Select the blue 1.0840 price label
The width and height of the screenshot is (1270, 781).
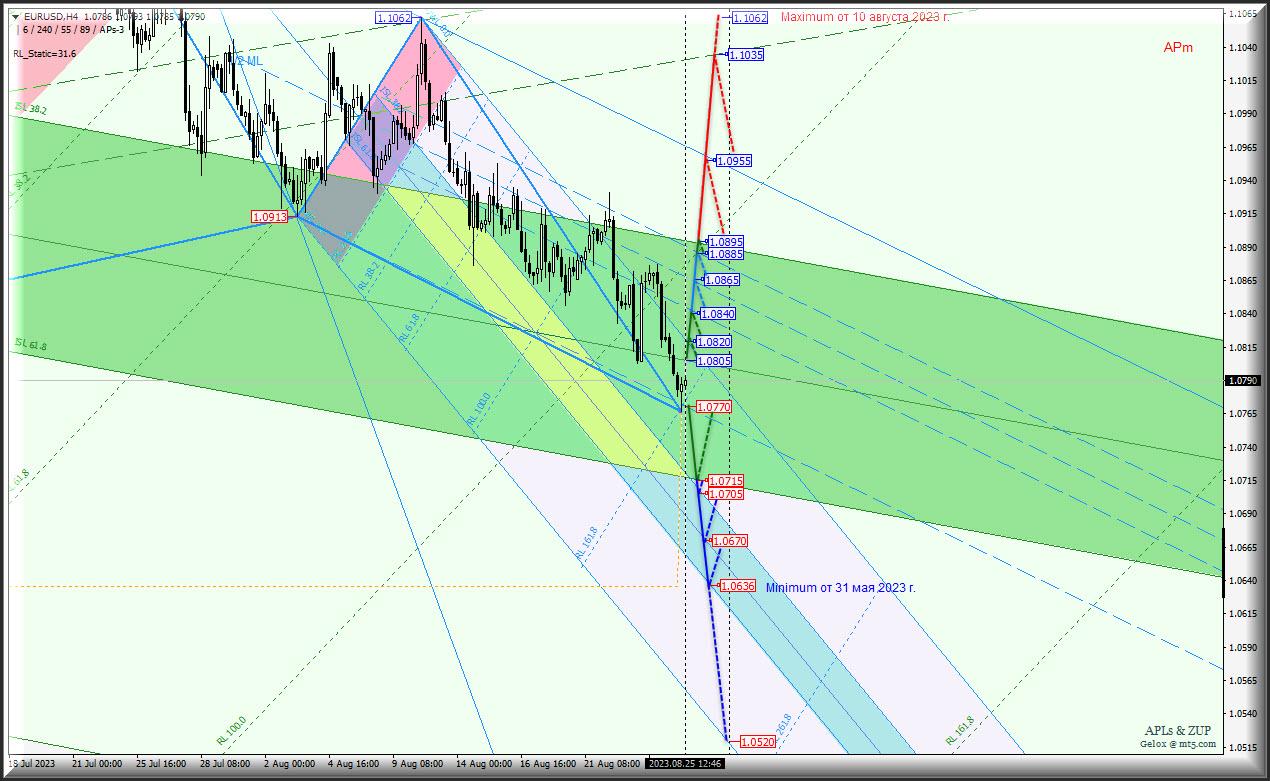pyautogui.click(x=717, y=314)
